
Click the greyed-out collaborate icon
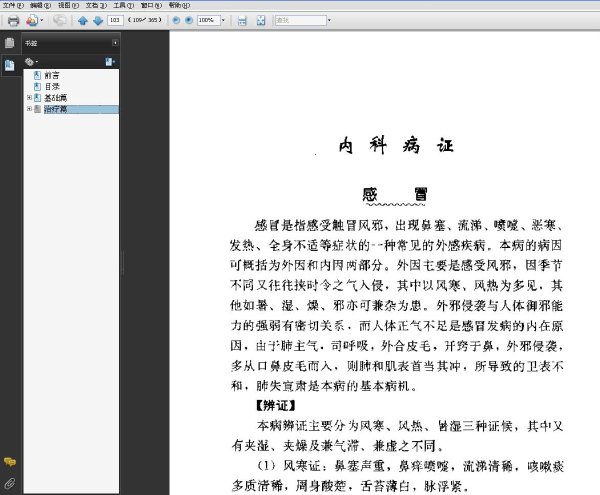pos(59,20)
